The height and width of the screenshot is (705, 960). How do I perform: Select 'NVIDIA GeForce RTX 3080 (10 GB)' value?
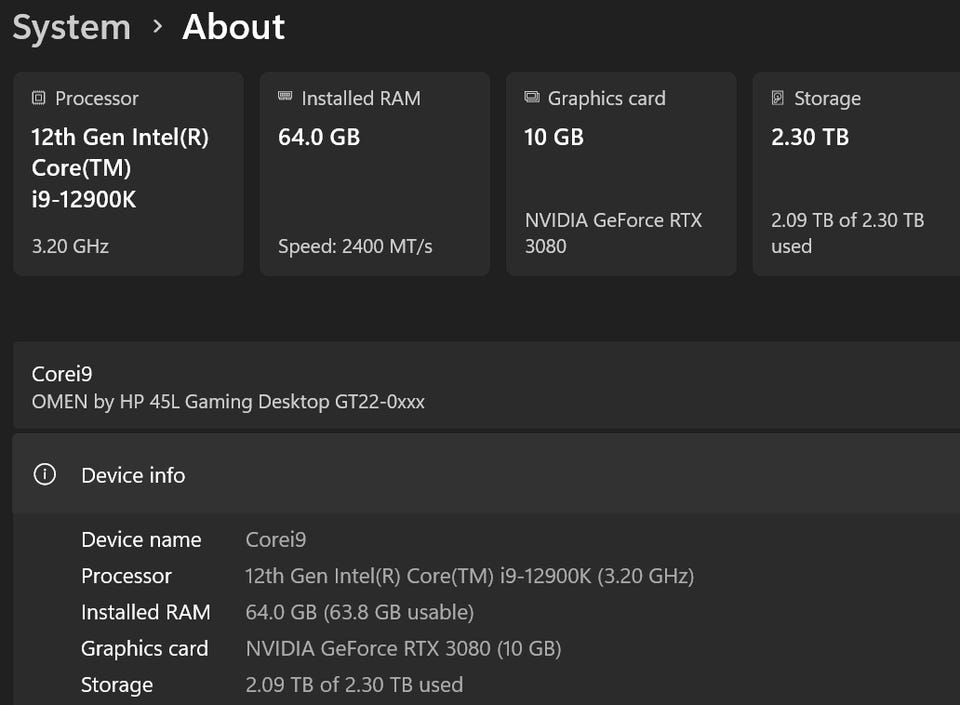403,649
